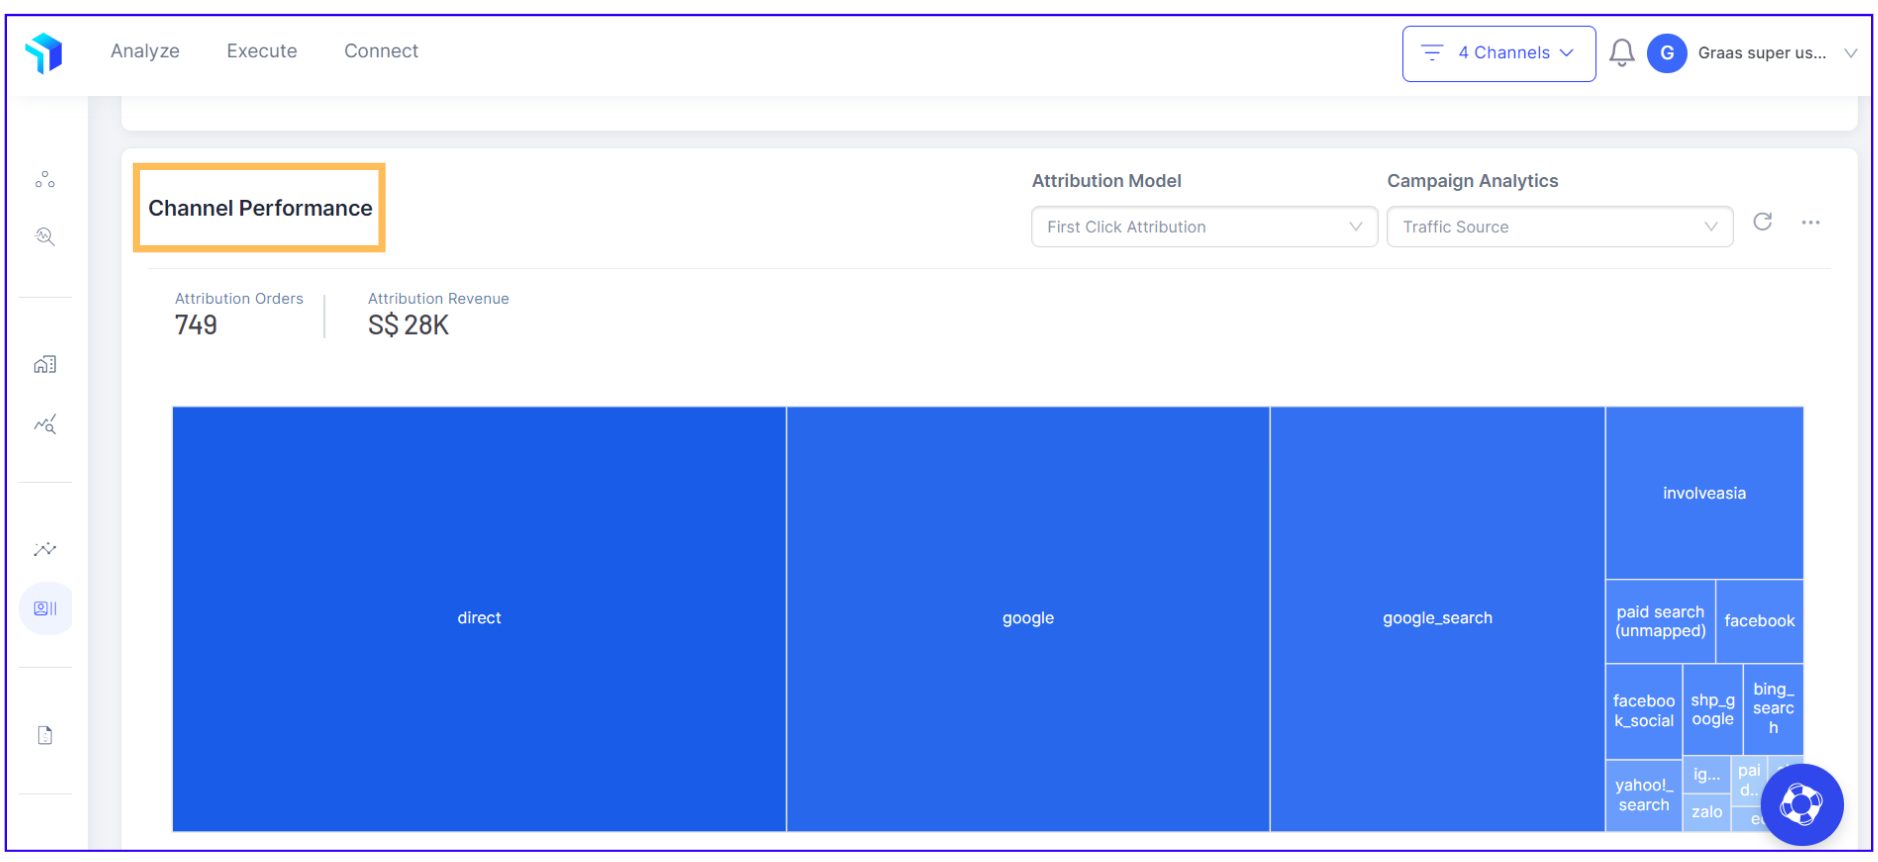Open the Analyze menu

click(x=145, y=51)
